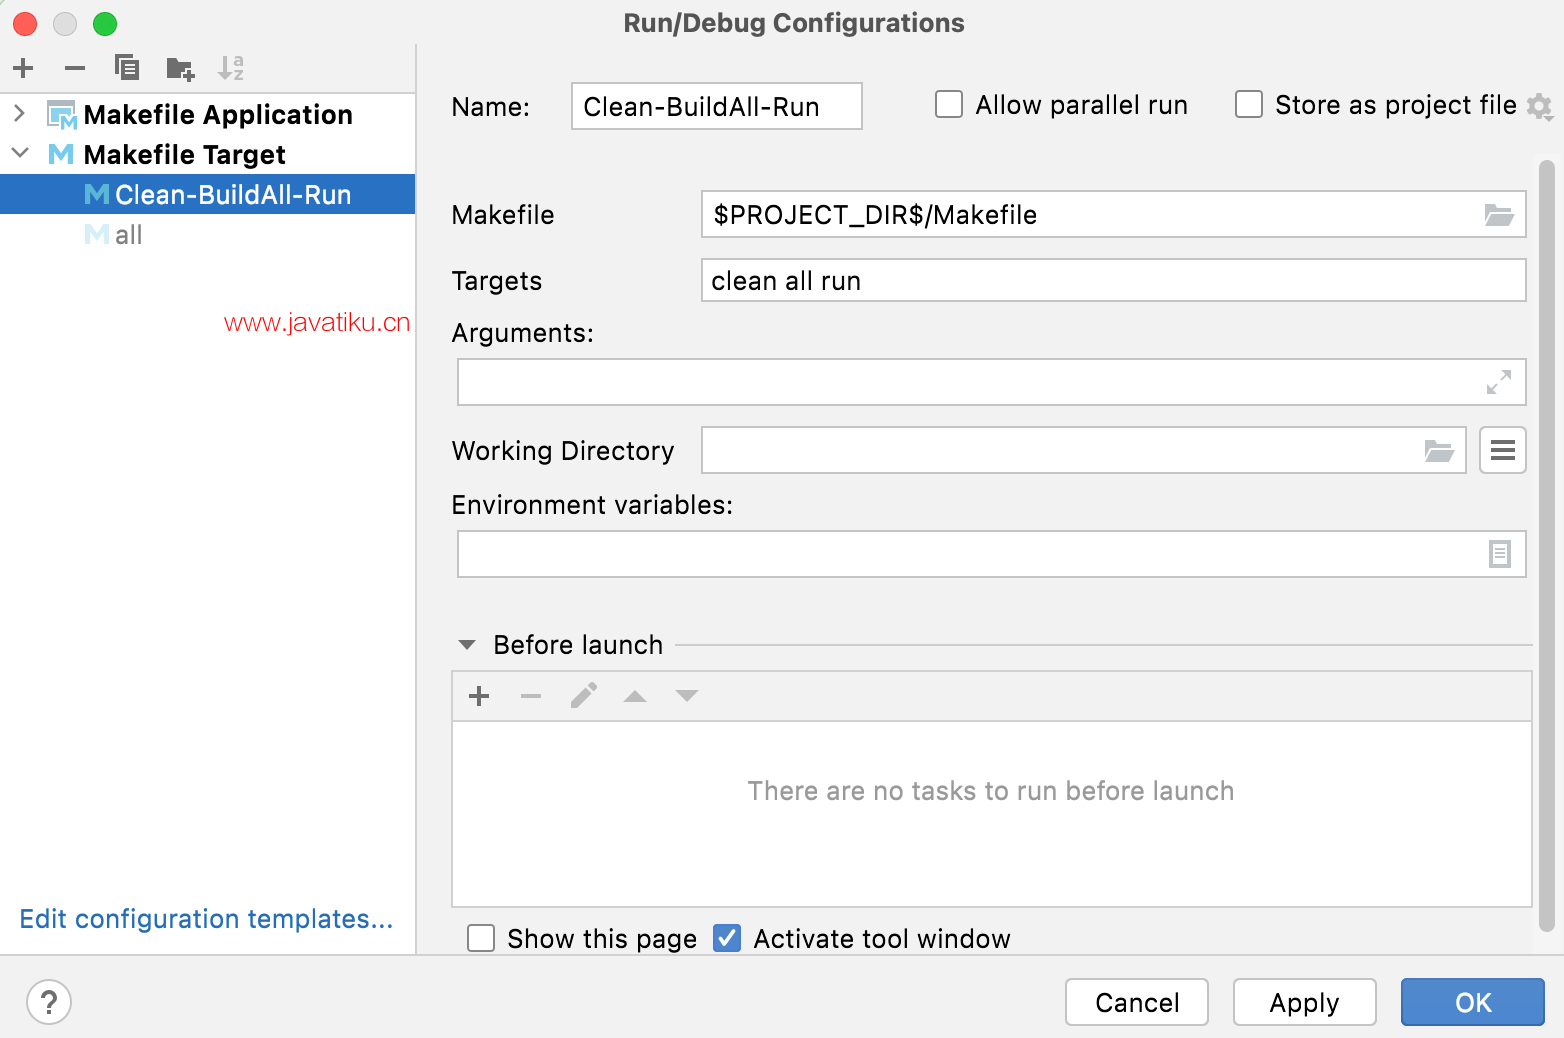Add a before launch task
The height and width of the screenshot is (1038, 1564).
pyautogui.click(x=479, y=696)
